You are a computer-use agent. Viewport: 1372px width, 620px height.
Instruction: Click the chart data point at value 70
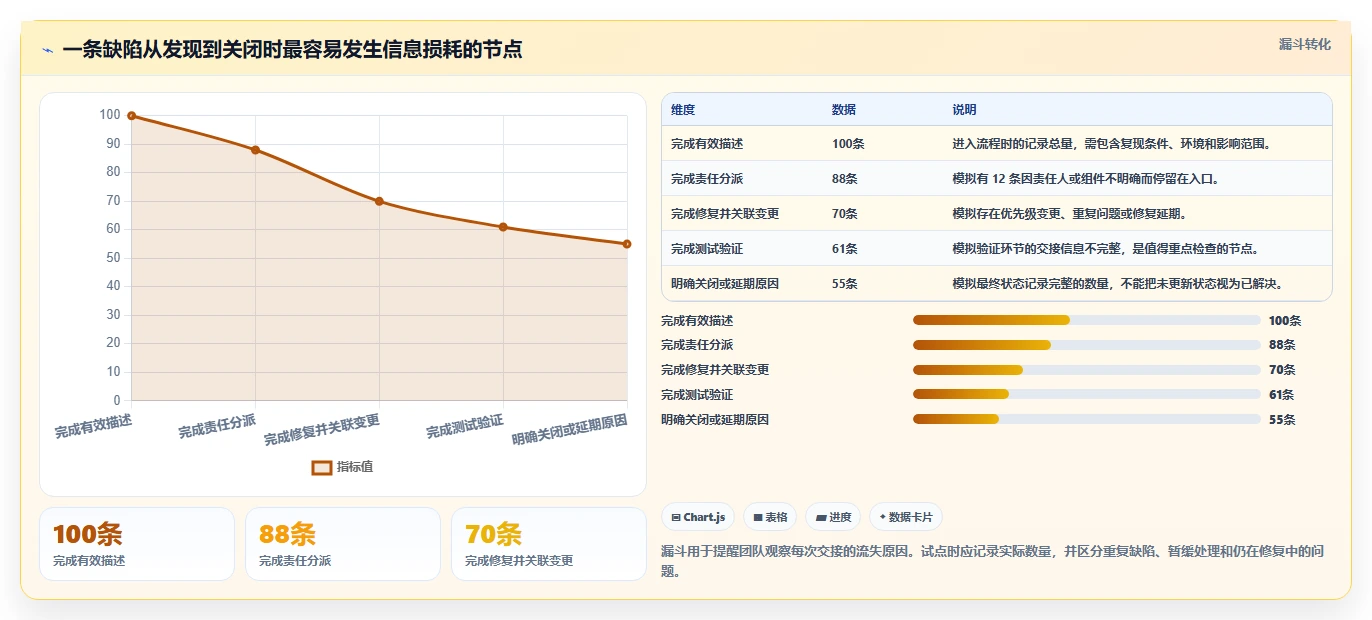click(379, 201)
